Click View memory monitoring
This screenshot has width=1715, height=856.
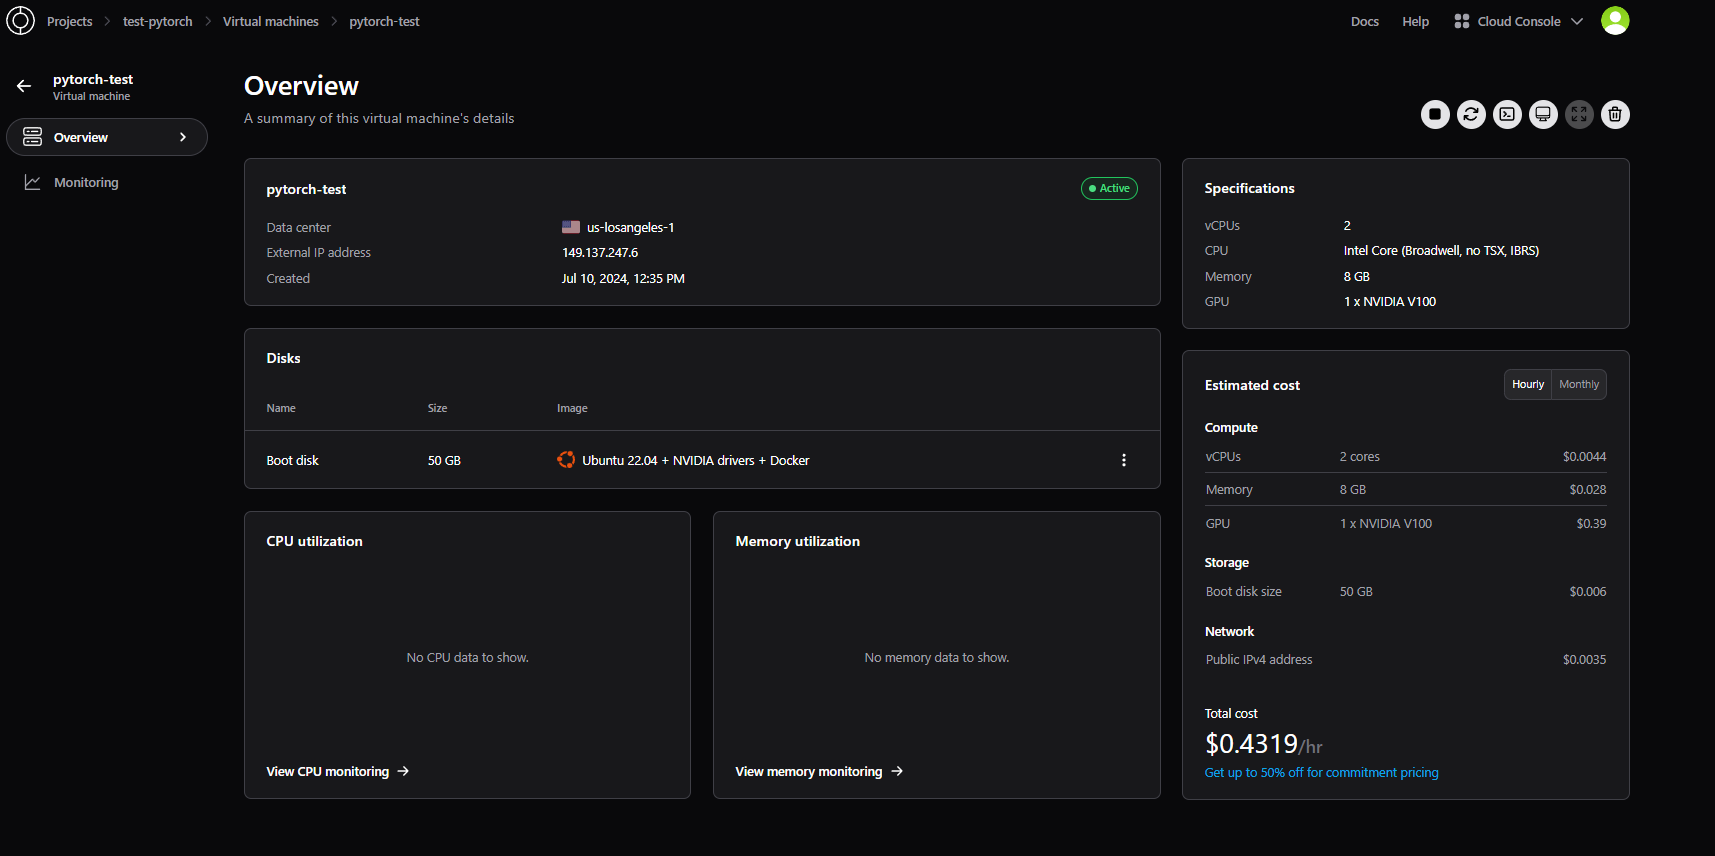click(819, 771)
